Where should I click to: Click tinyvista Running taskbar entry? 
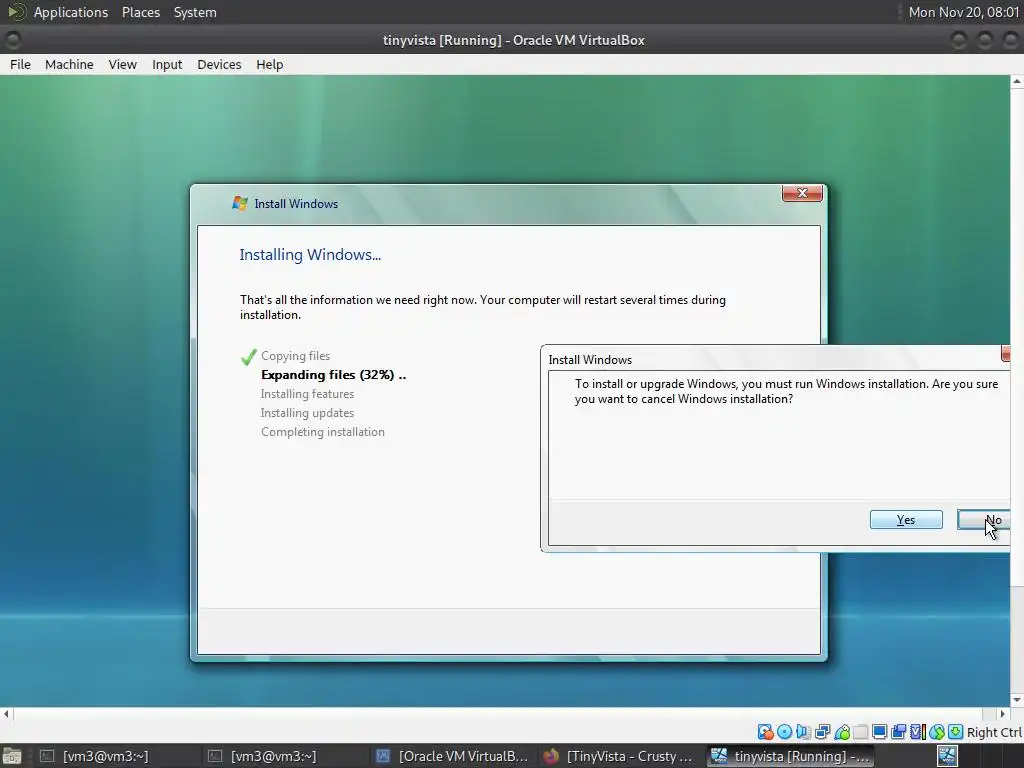coord(791,756)
